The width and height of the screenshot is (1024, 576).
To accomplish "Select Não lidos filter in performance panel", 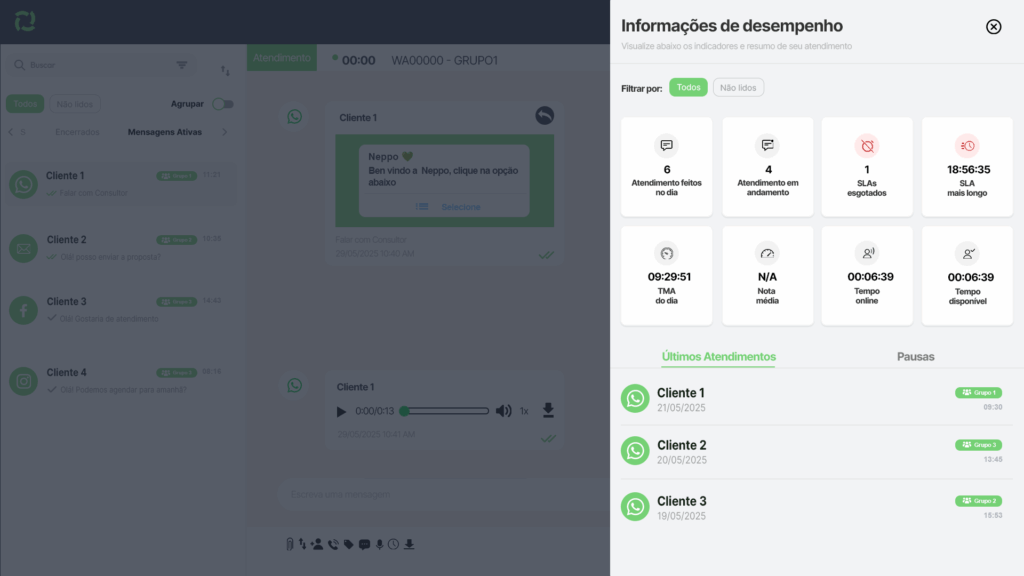I will 738,88.
